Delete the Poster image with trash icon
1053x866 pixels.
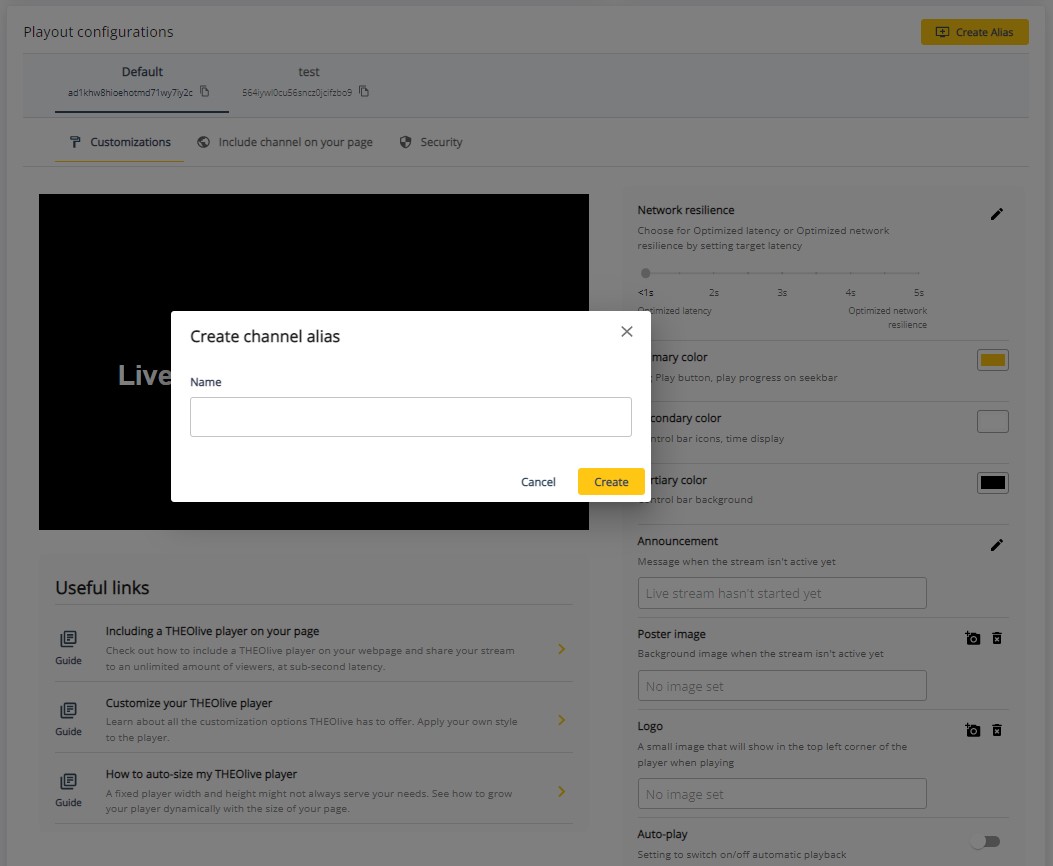pyautogui.click(x=997, y=637)
